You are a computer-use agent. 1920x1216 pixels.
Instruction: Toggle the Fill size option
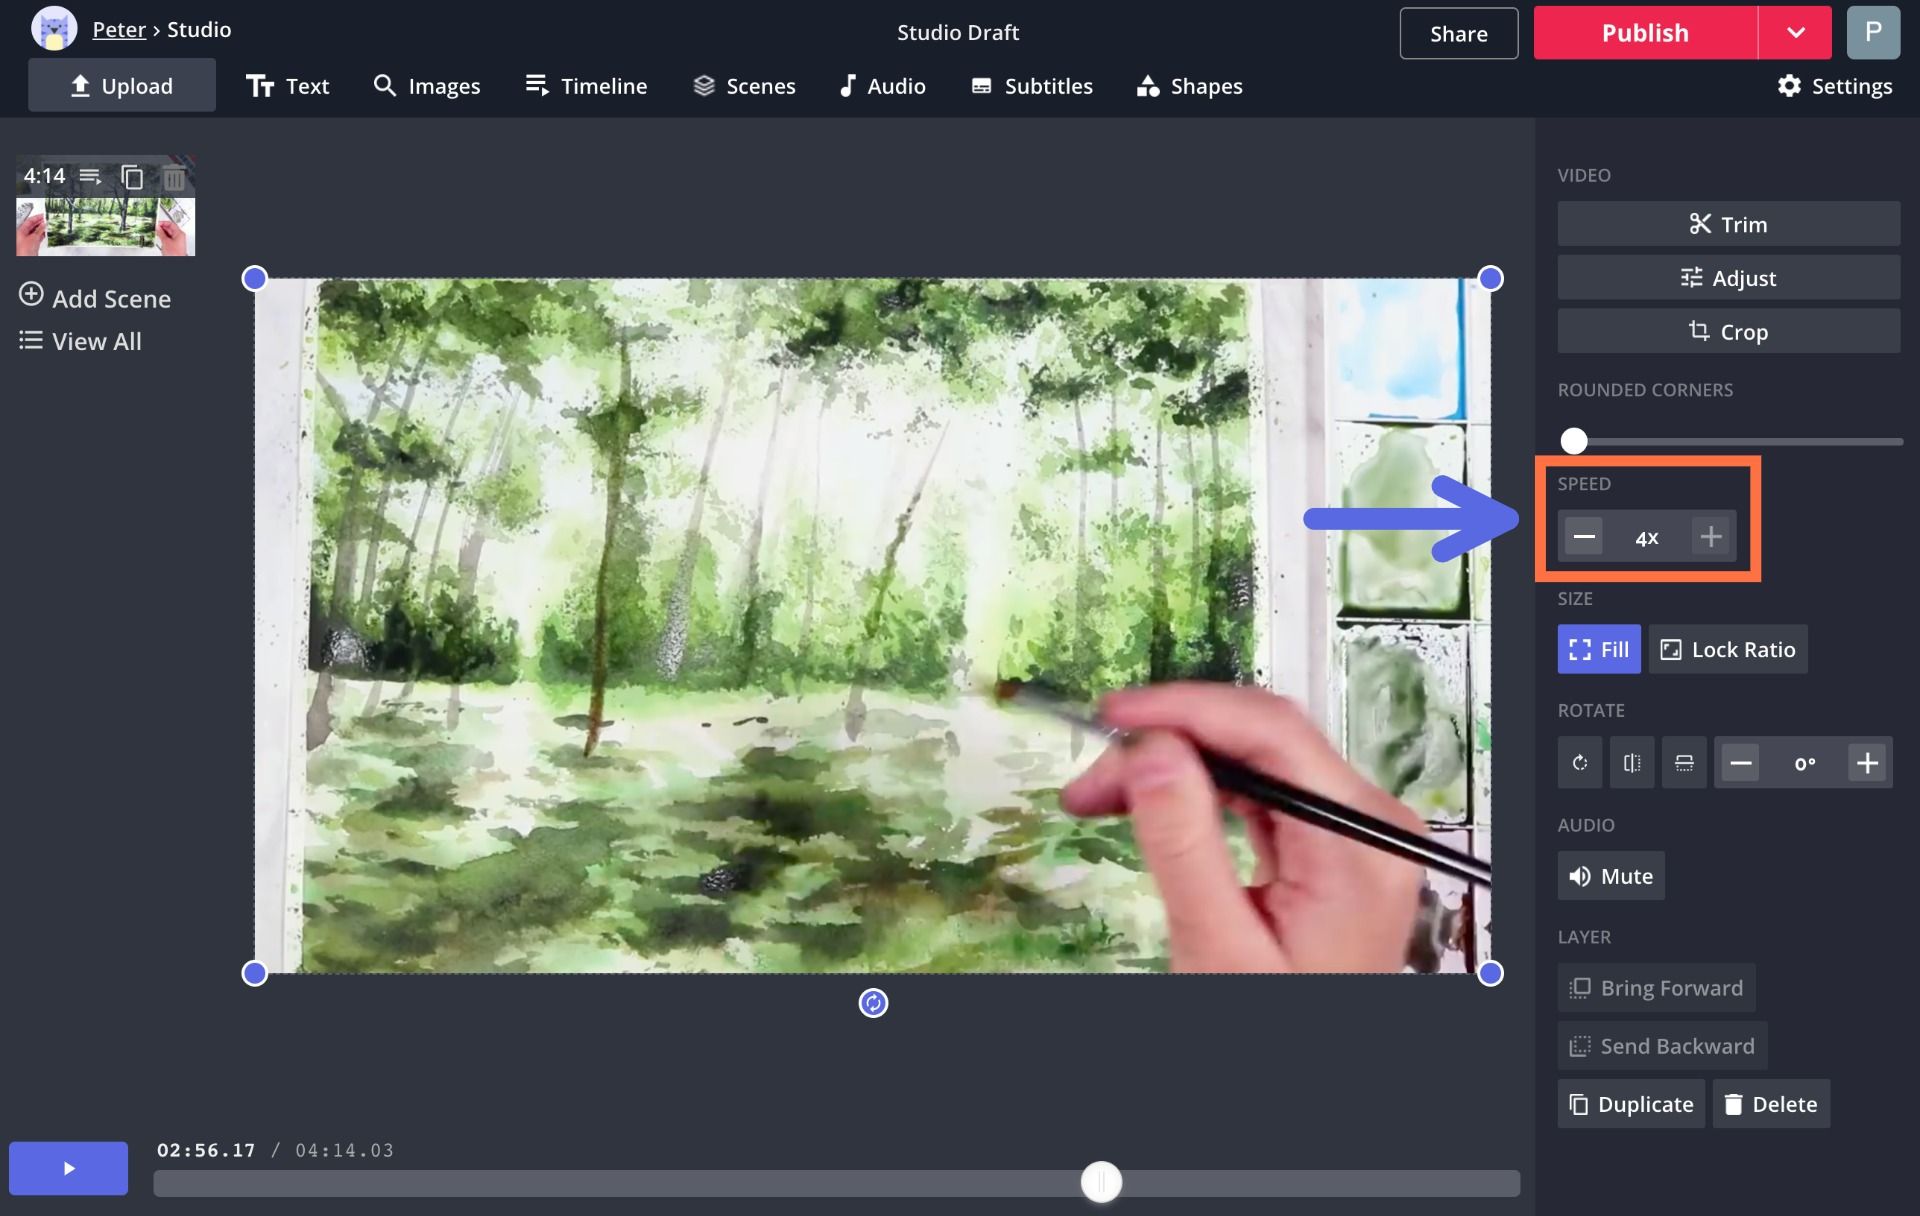click(x=1598, y=650)
